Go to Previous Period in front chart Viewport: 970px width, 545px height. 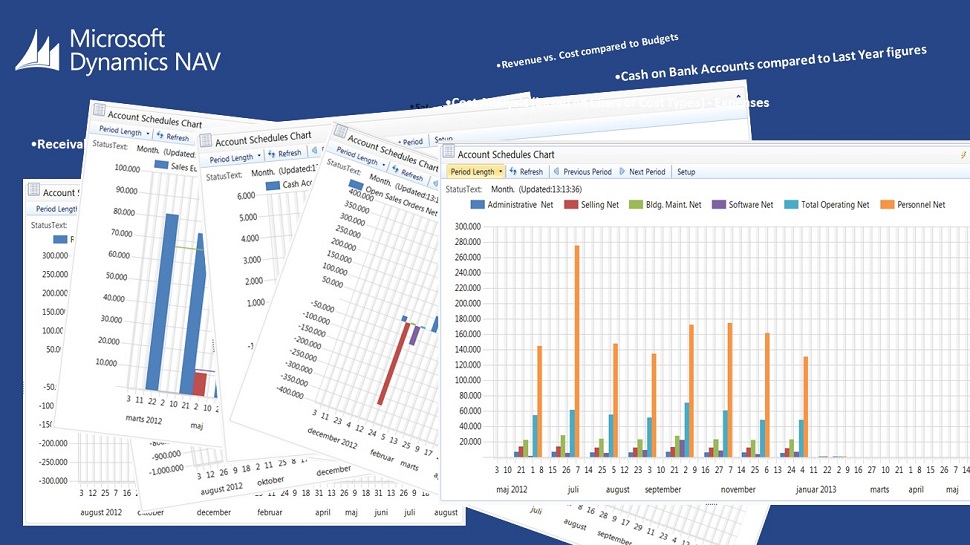tap(582, 171)
